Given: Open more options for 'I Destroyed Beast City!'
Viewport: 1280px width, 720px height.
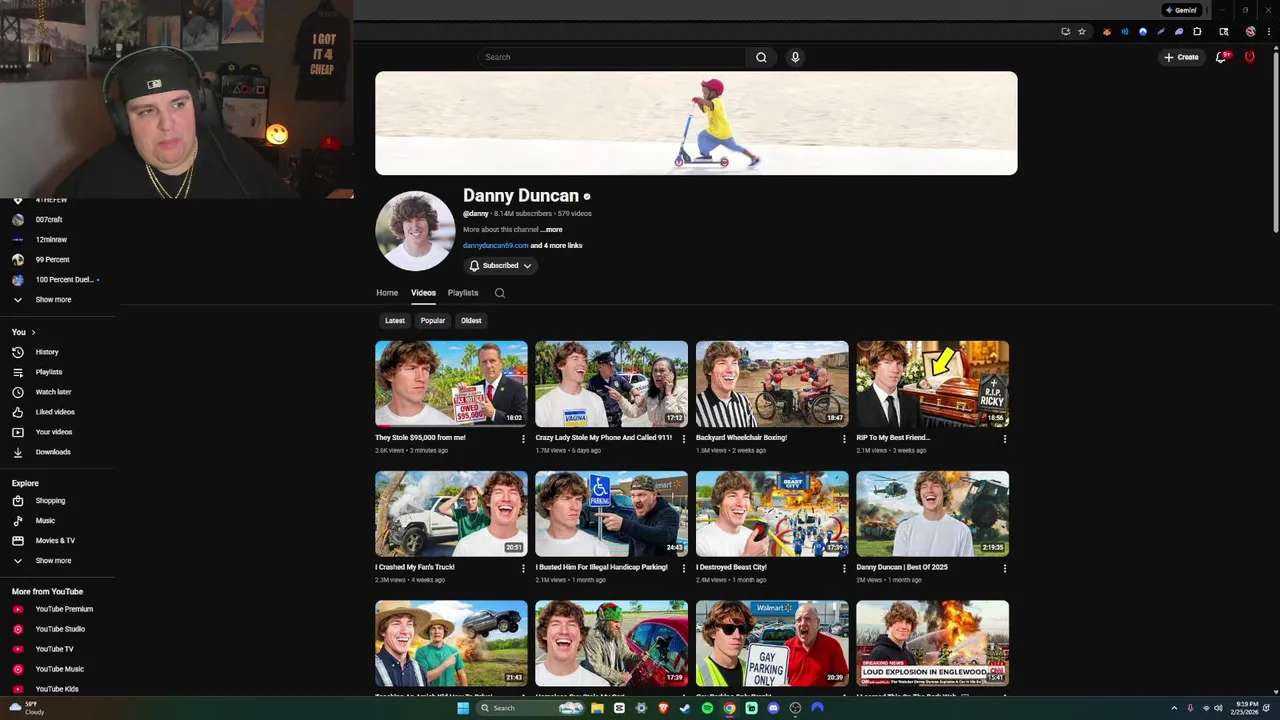Looking at the screenshot, I should (x=844, y=568).
